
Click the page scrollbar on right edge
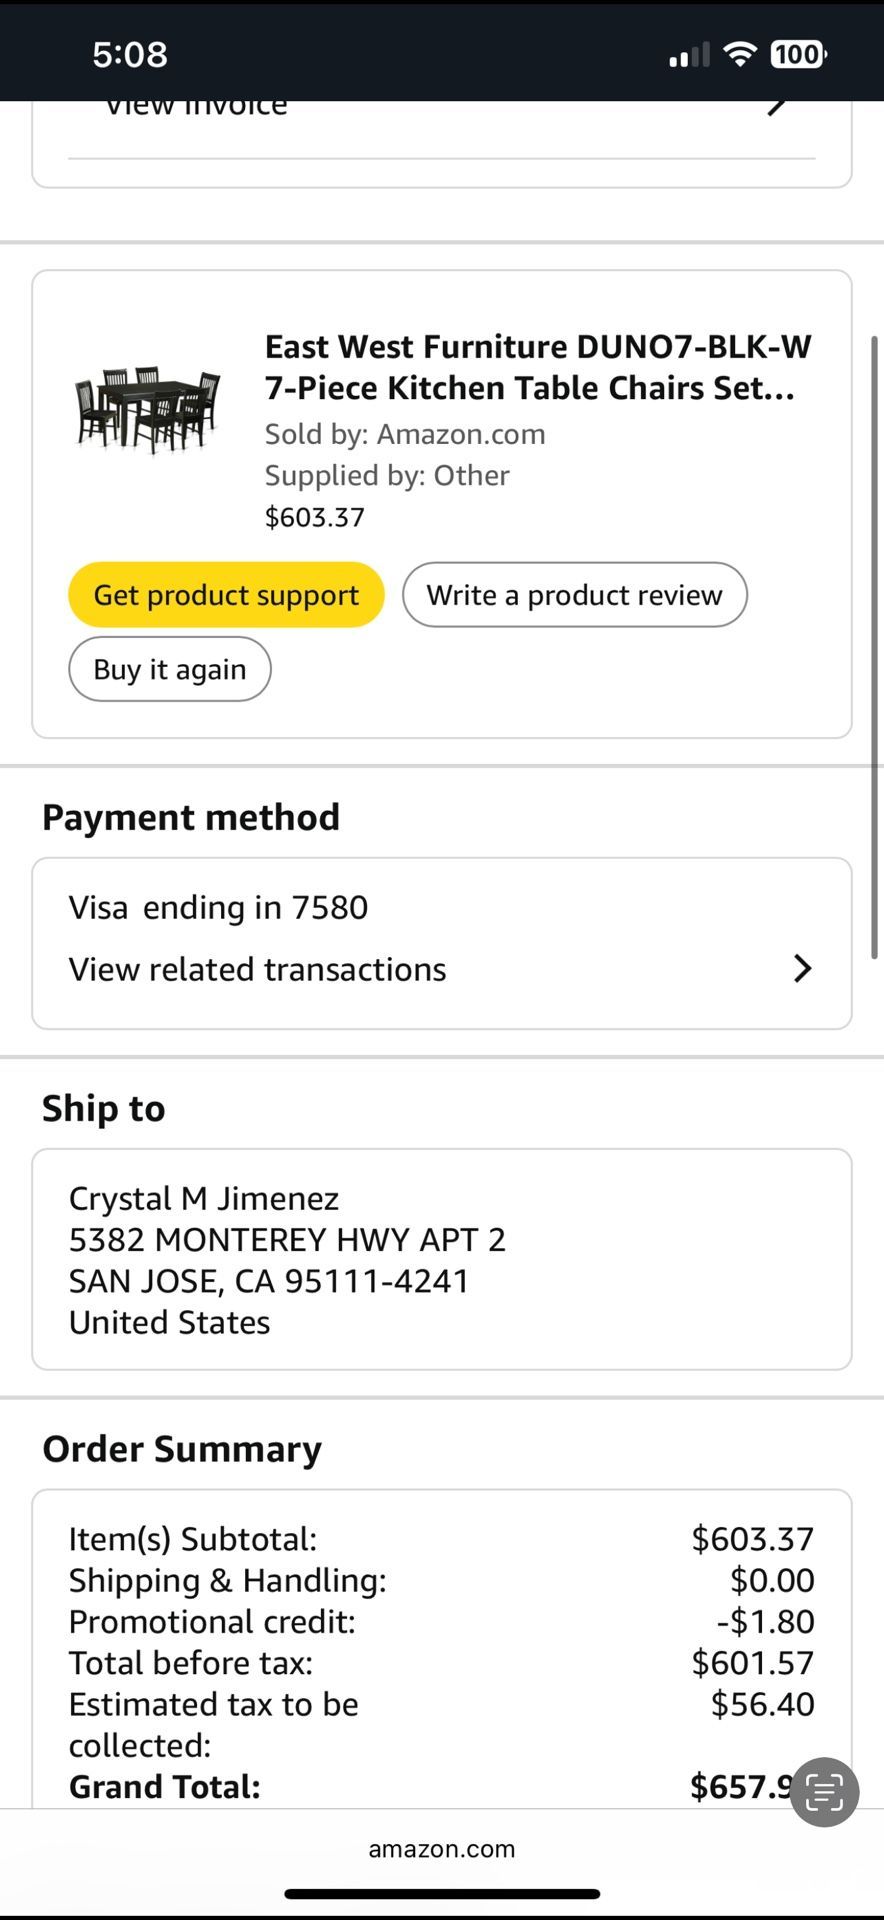(875, 648)
